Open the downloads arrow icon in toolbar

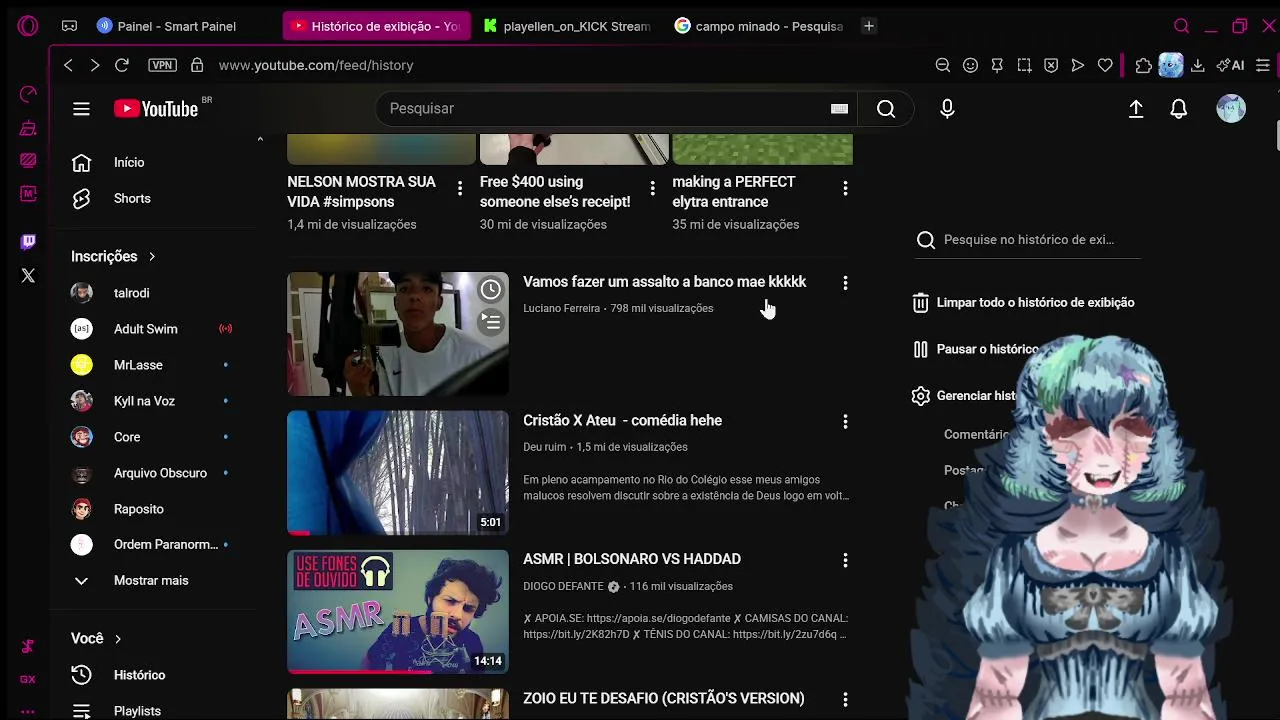(x=1198, y=65)
